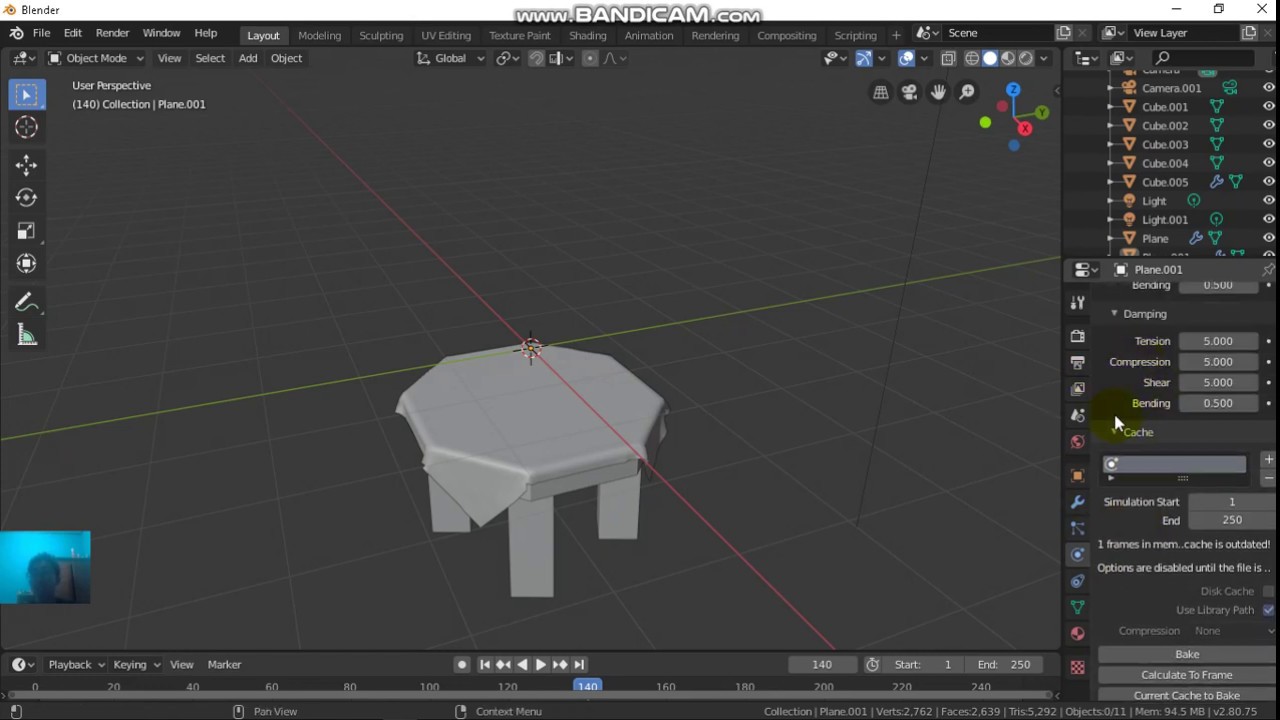Toggle visibility of Light object

pos(1268,201)
